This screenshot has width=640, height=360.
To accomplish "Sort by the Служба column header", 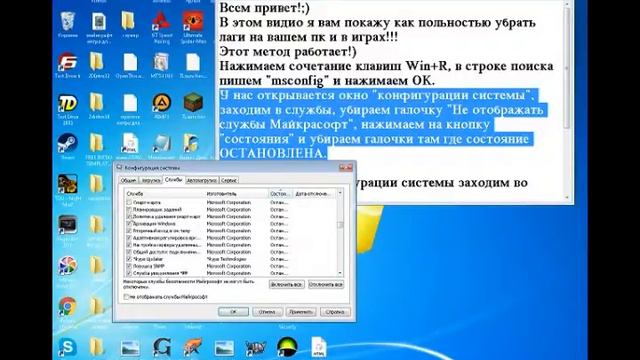I will (x=164, y=194).
